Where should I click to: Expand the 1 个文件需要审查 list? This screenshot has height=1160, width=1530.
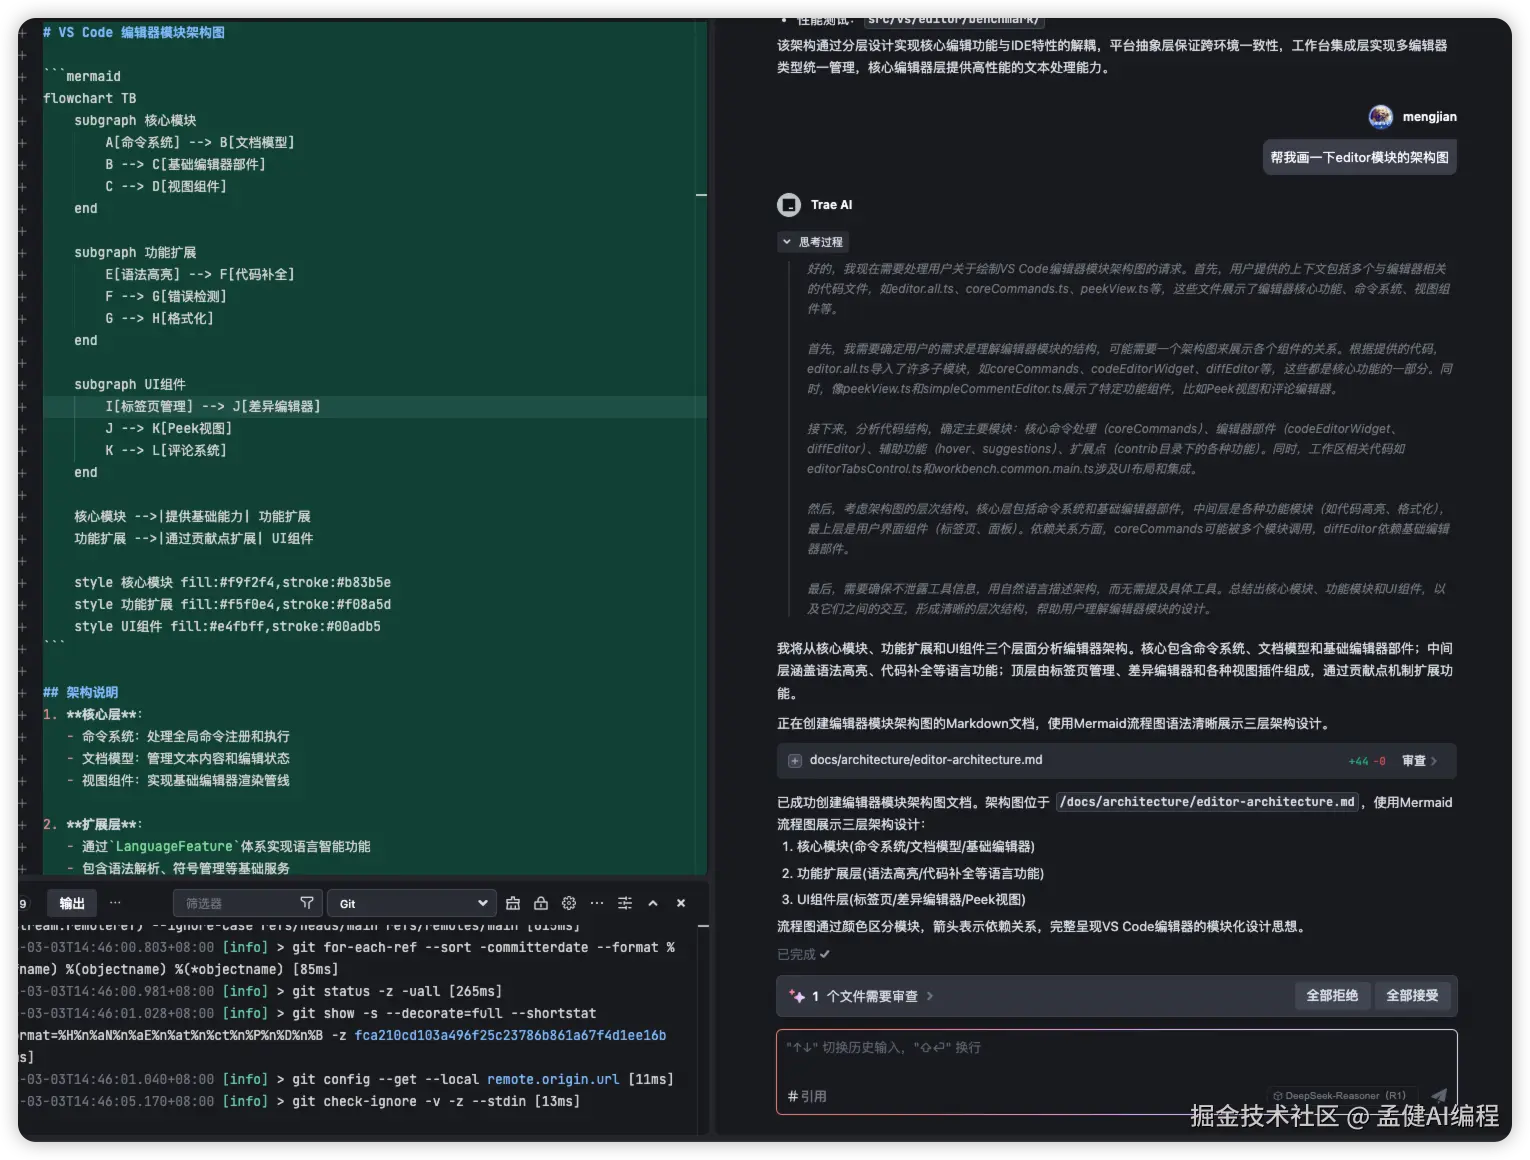tap(872, 996)
